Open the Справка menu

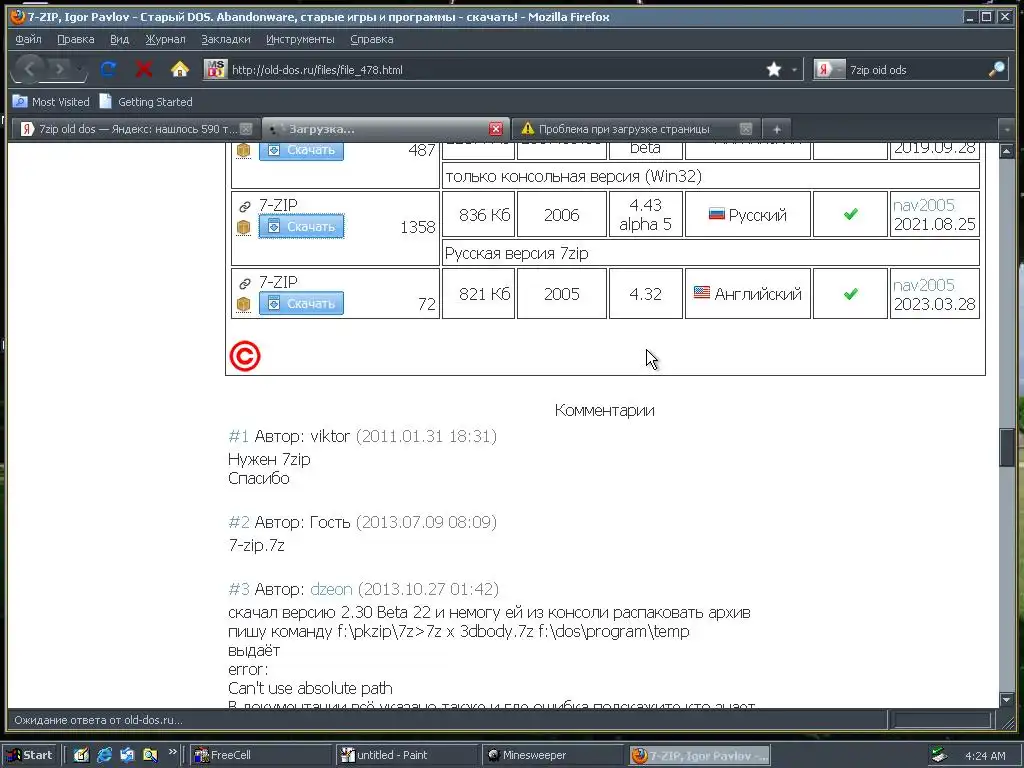(x=372, y=39)
